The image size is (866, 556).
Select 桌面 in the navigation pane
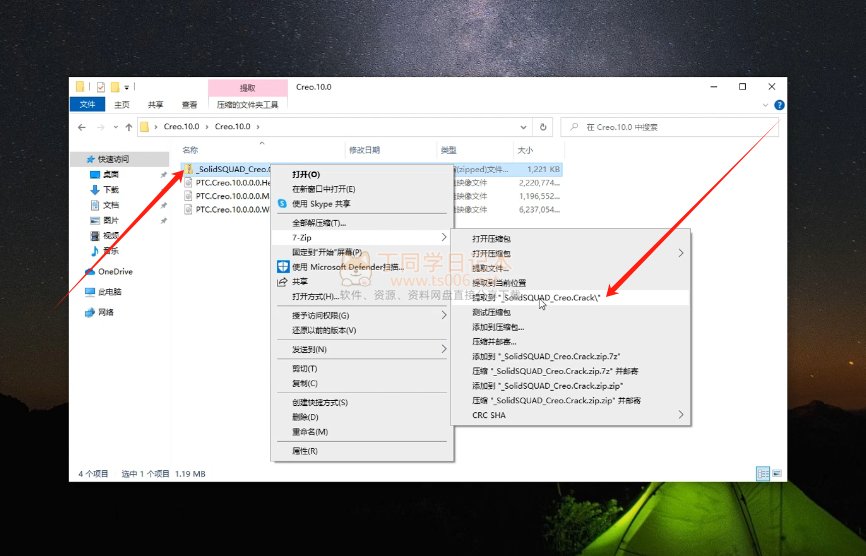[111, 174]
